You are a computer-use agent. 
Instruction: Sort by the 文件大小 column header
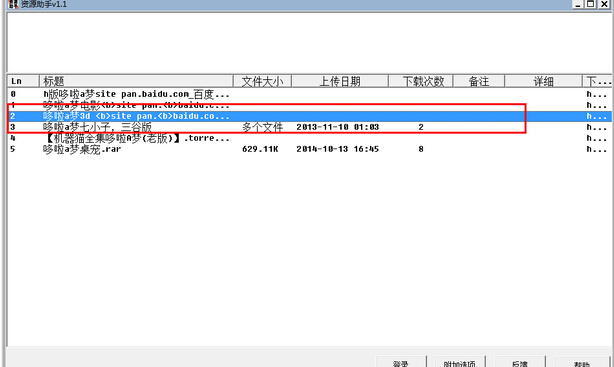click(x=262, y=81)
